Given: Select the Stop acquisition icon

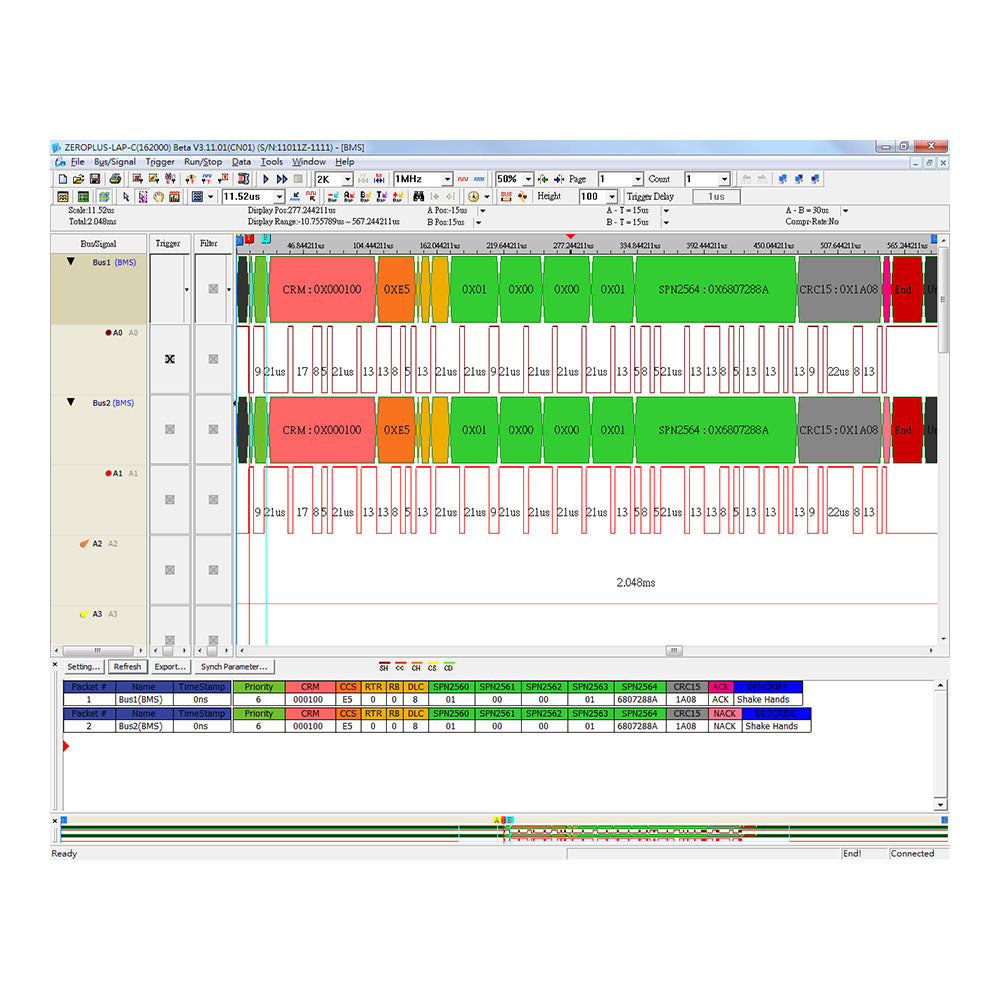Looking at the screenshot, I should [x=297, y=178].
